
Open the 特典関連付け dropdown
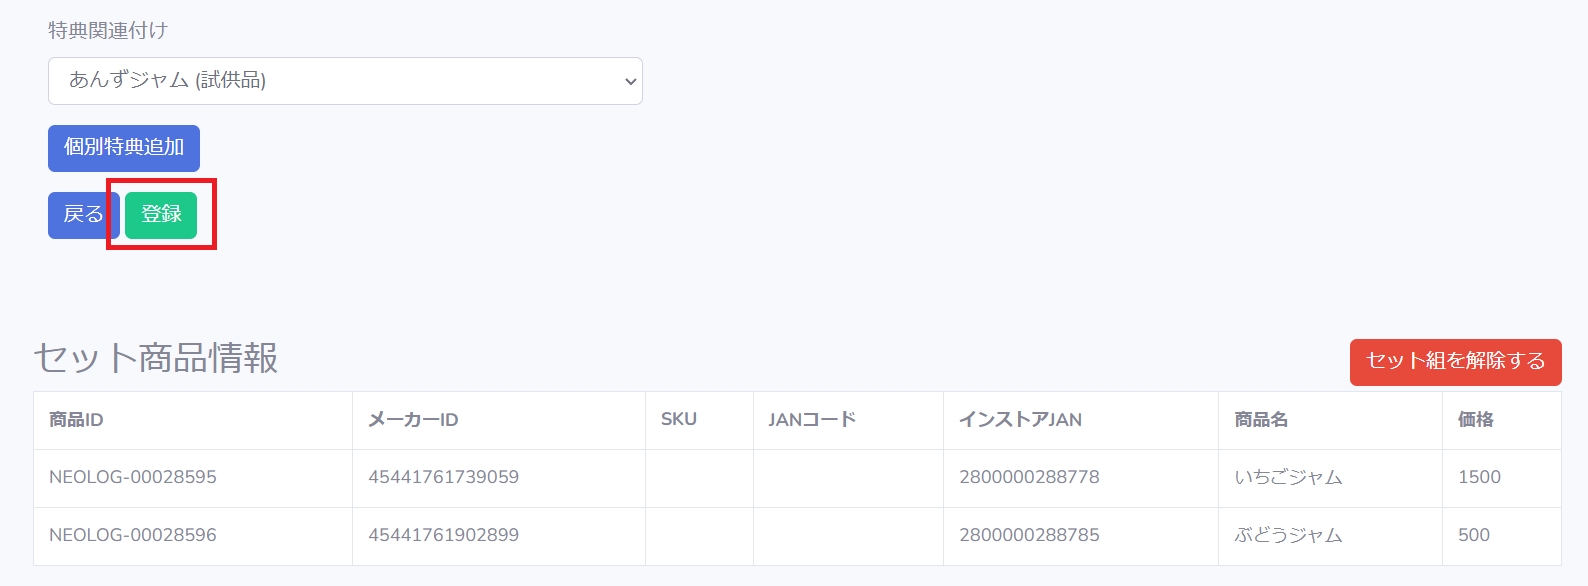point(345,81)
